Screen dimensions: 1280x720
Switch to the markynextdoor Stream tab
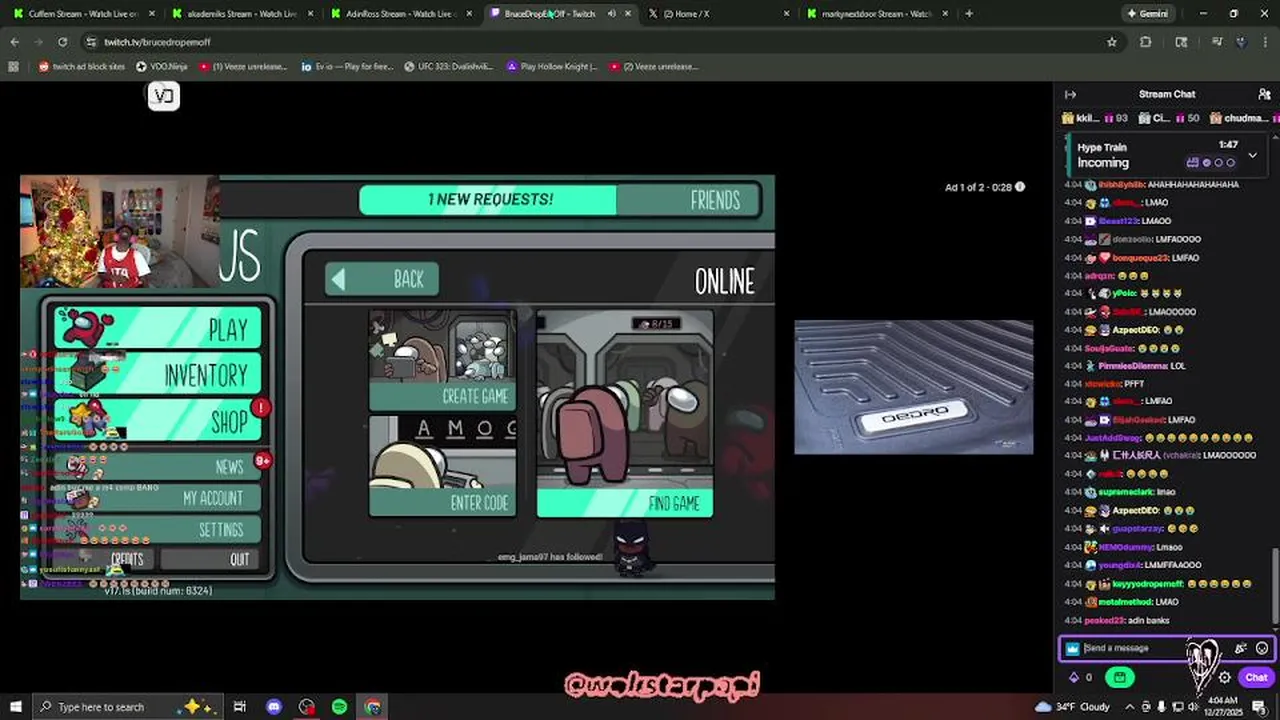876,14
